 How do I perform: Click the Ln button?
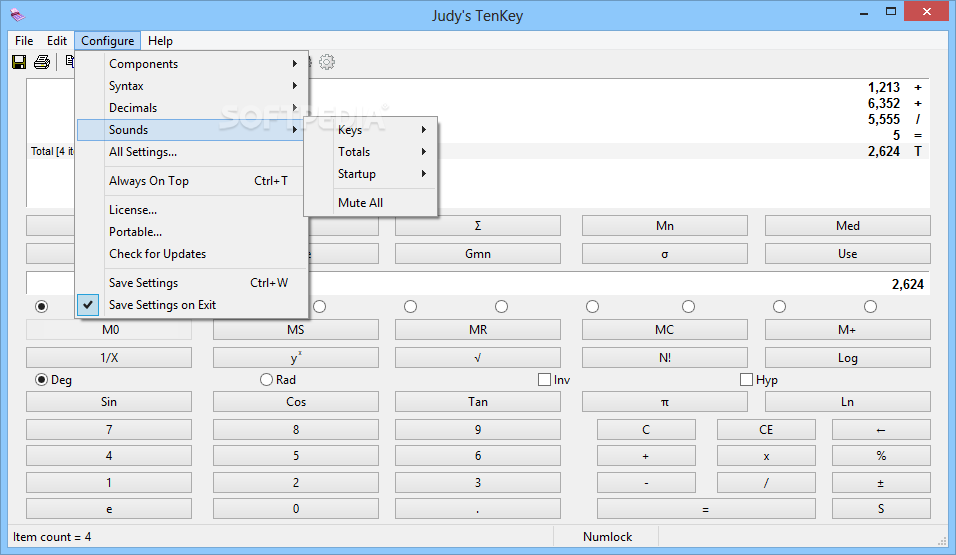pyautogui.click(x=847, y=402)
